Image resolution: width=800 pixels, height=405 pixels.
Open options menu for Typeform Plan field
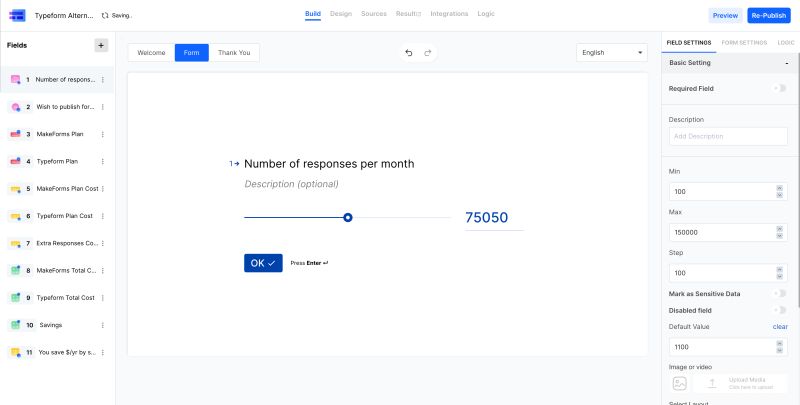[103, 161]
